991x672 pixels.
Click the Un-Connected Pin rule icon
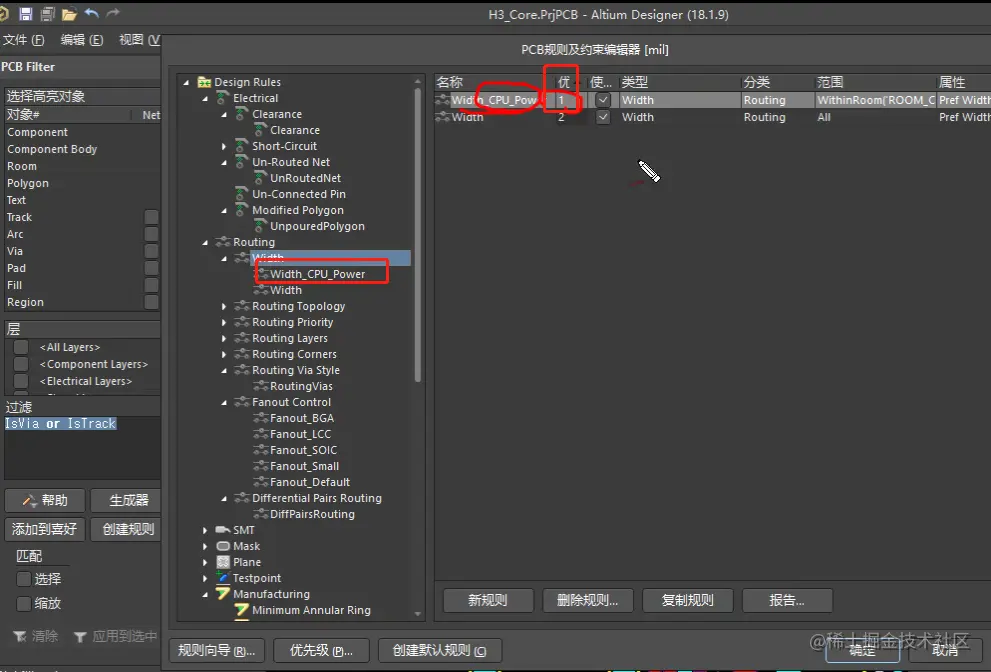coord(241,193)
